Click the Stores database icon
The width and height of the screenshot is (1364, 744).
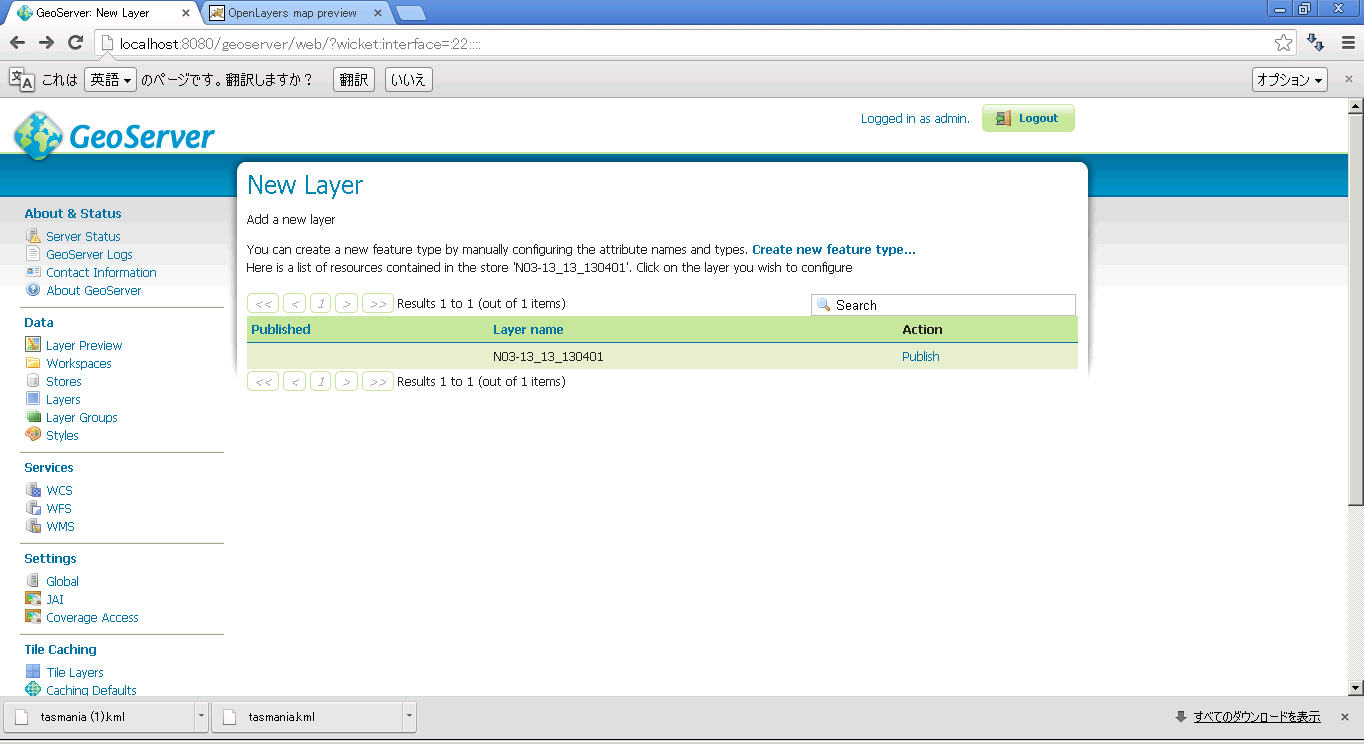(x=33, y=381)
